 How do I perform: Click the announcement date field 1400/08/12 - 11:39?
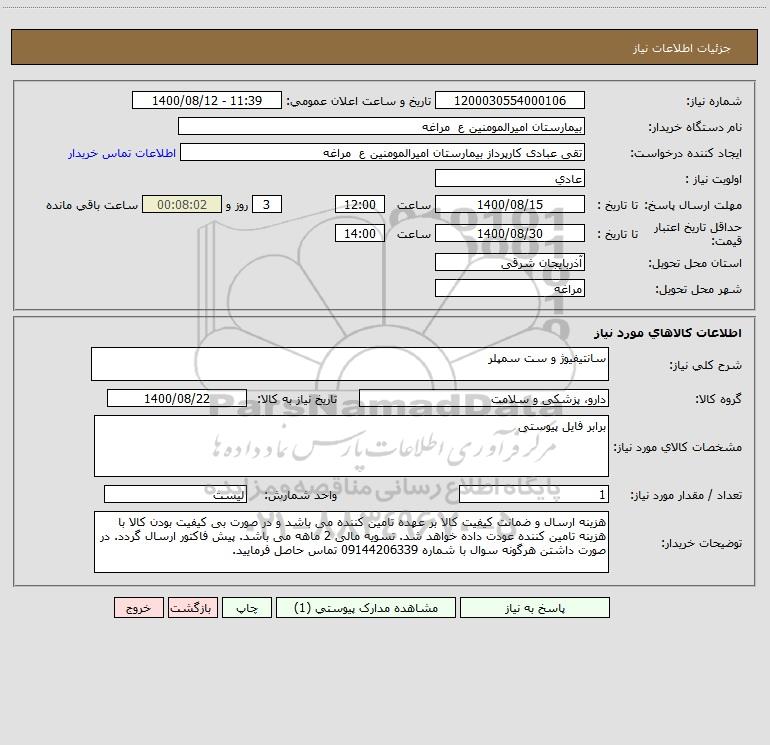click(x=207, y=100)
